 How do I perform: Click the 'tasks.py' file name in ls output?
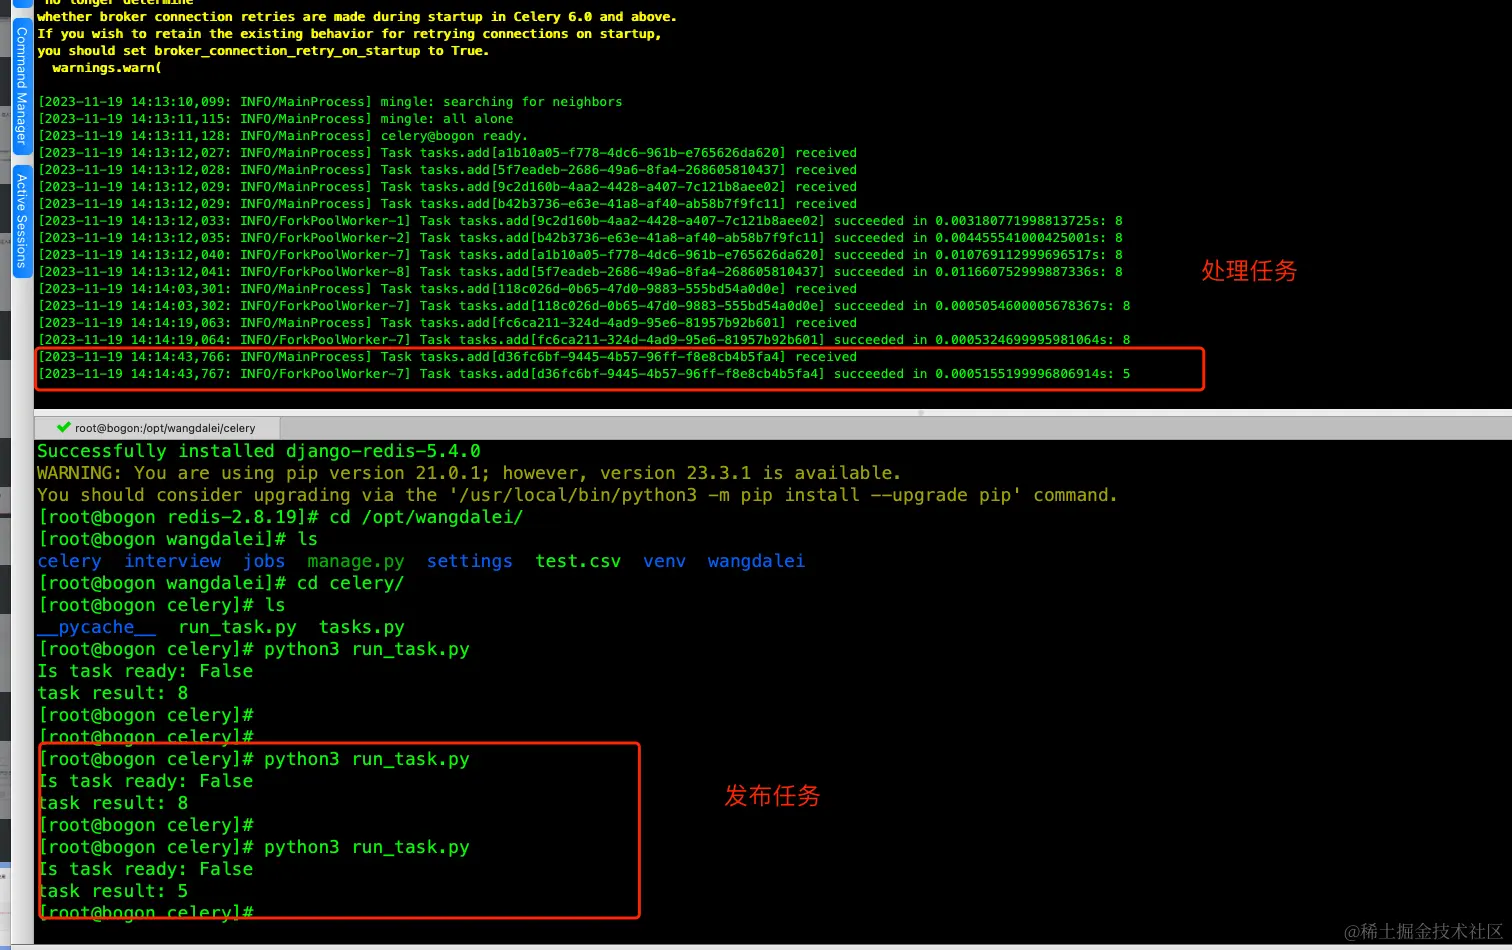pos(362,627)
